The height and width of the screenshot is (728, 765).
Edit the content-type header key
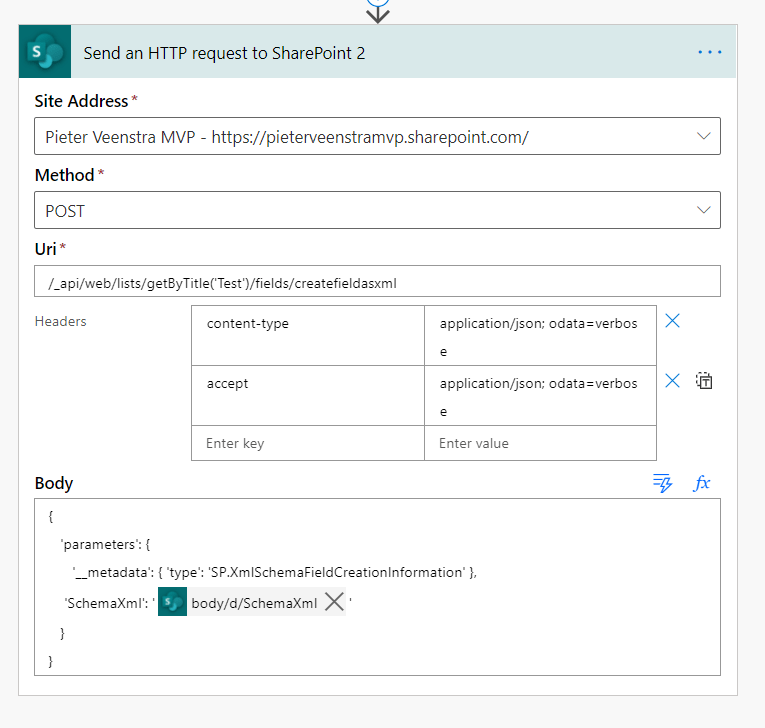point(308,335)
